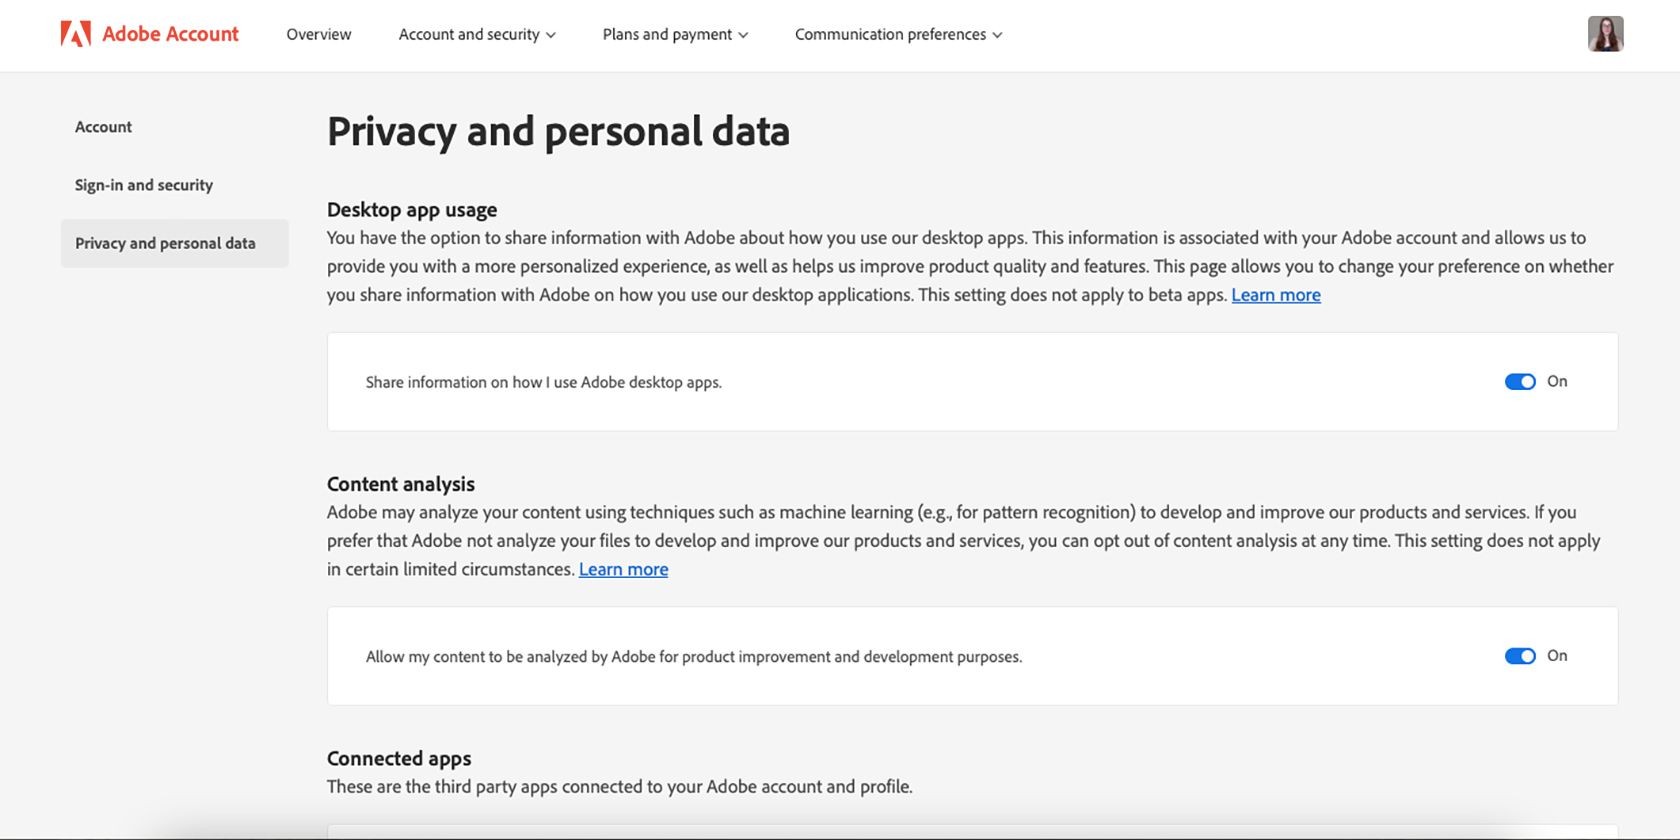Click the Communication preferences chevron arrow
The height and width of the screenshot is (840, 1680).
tap(997, 35)
